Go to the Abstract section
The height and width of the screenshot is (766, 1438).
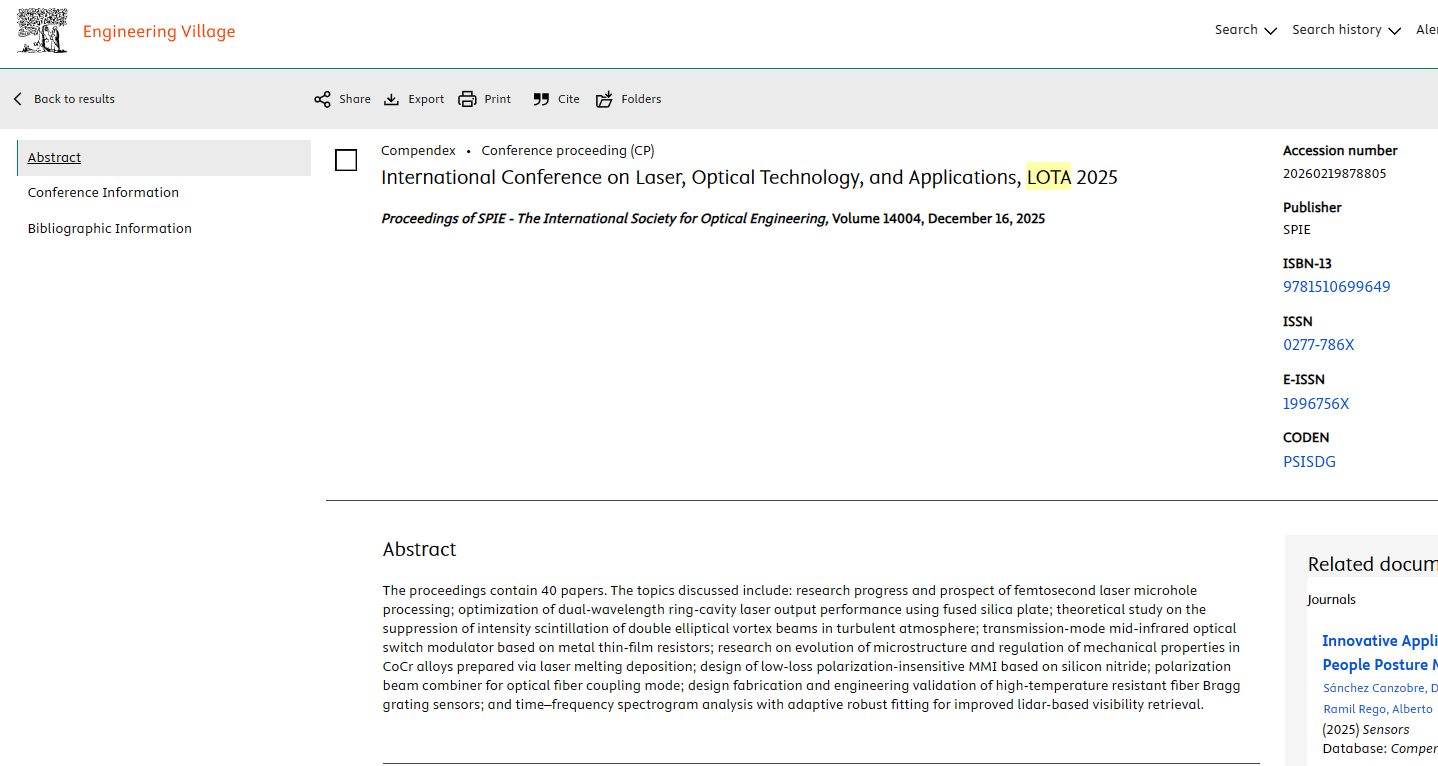pyautogui.click(x=55, y=158)
